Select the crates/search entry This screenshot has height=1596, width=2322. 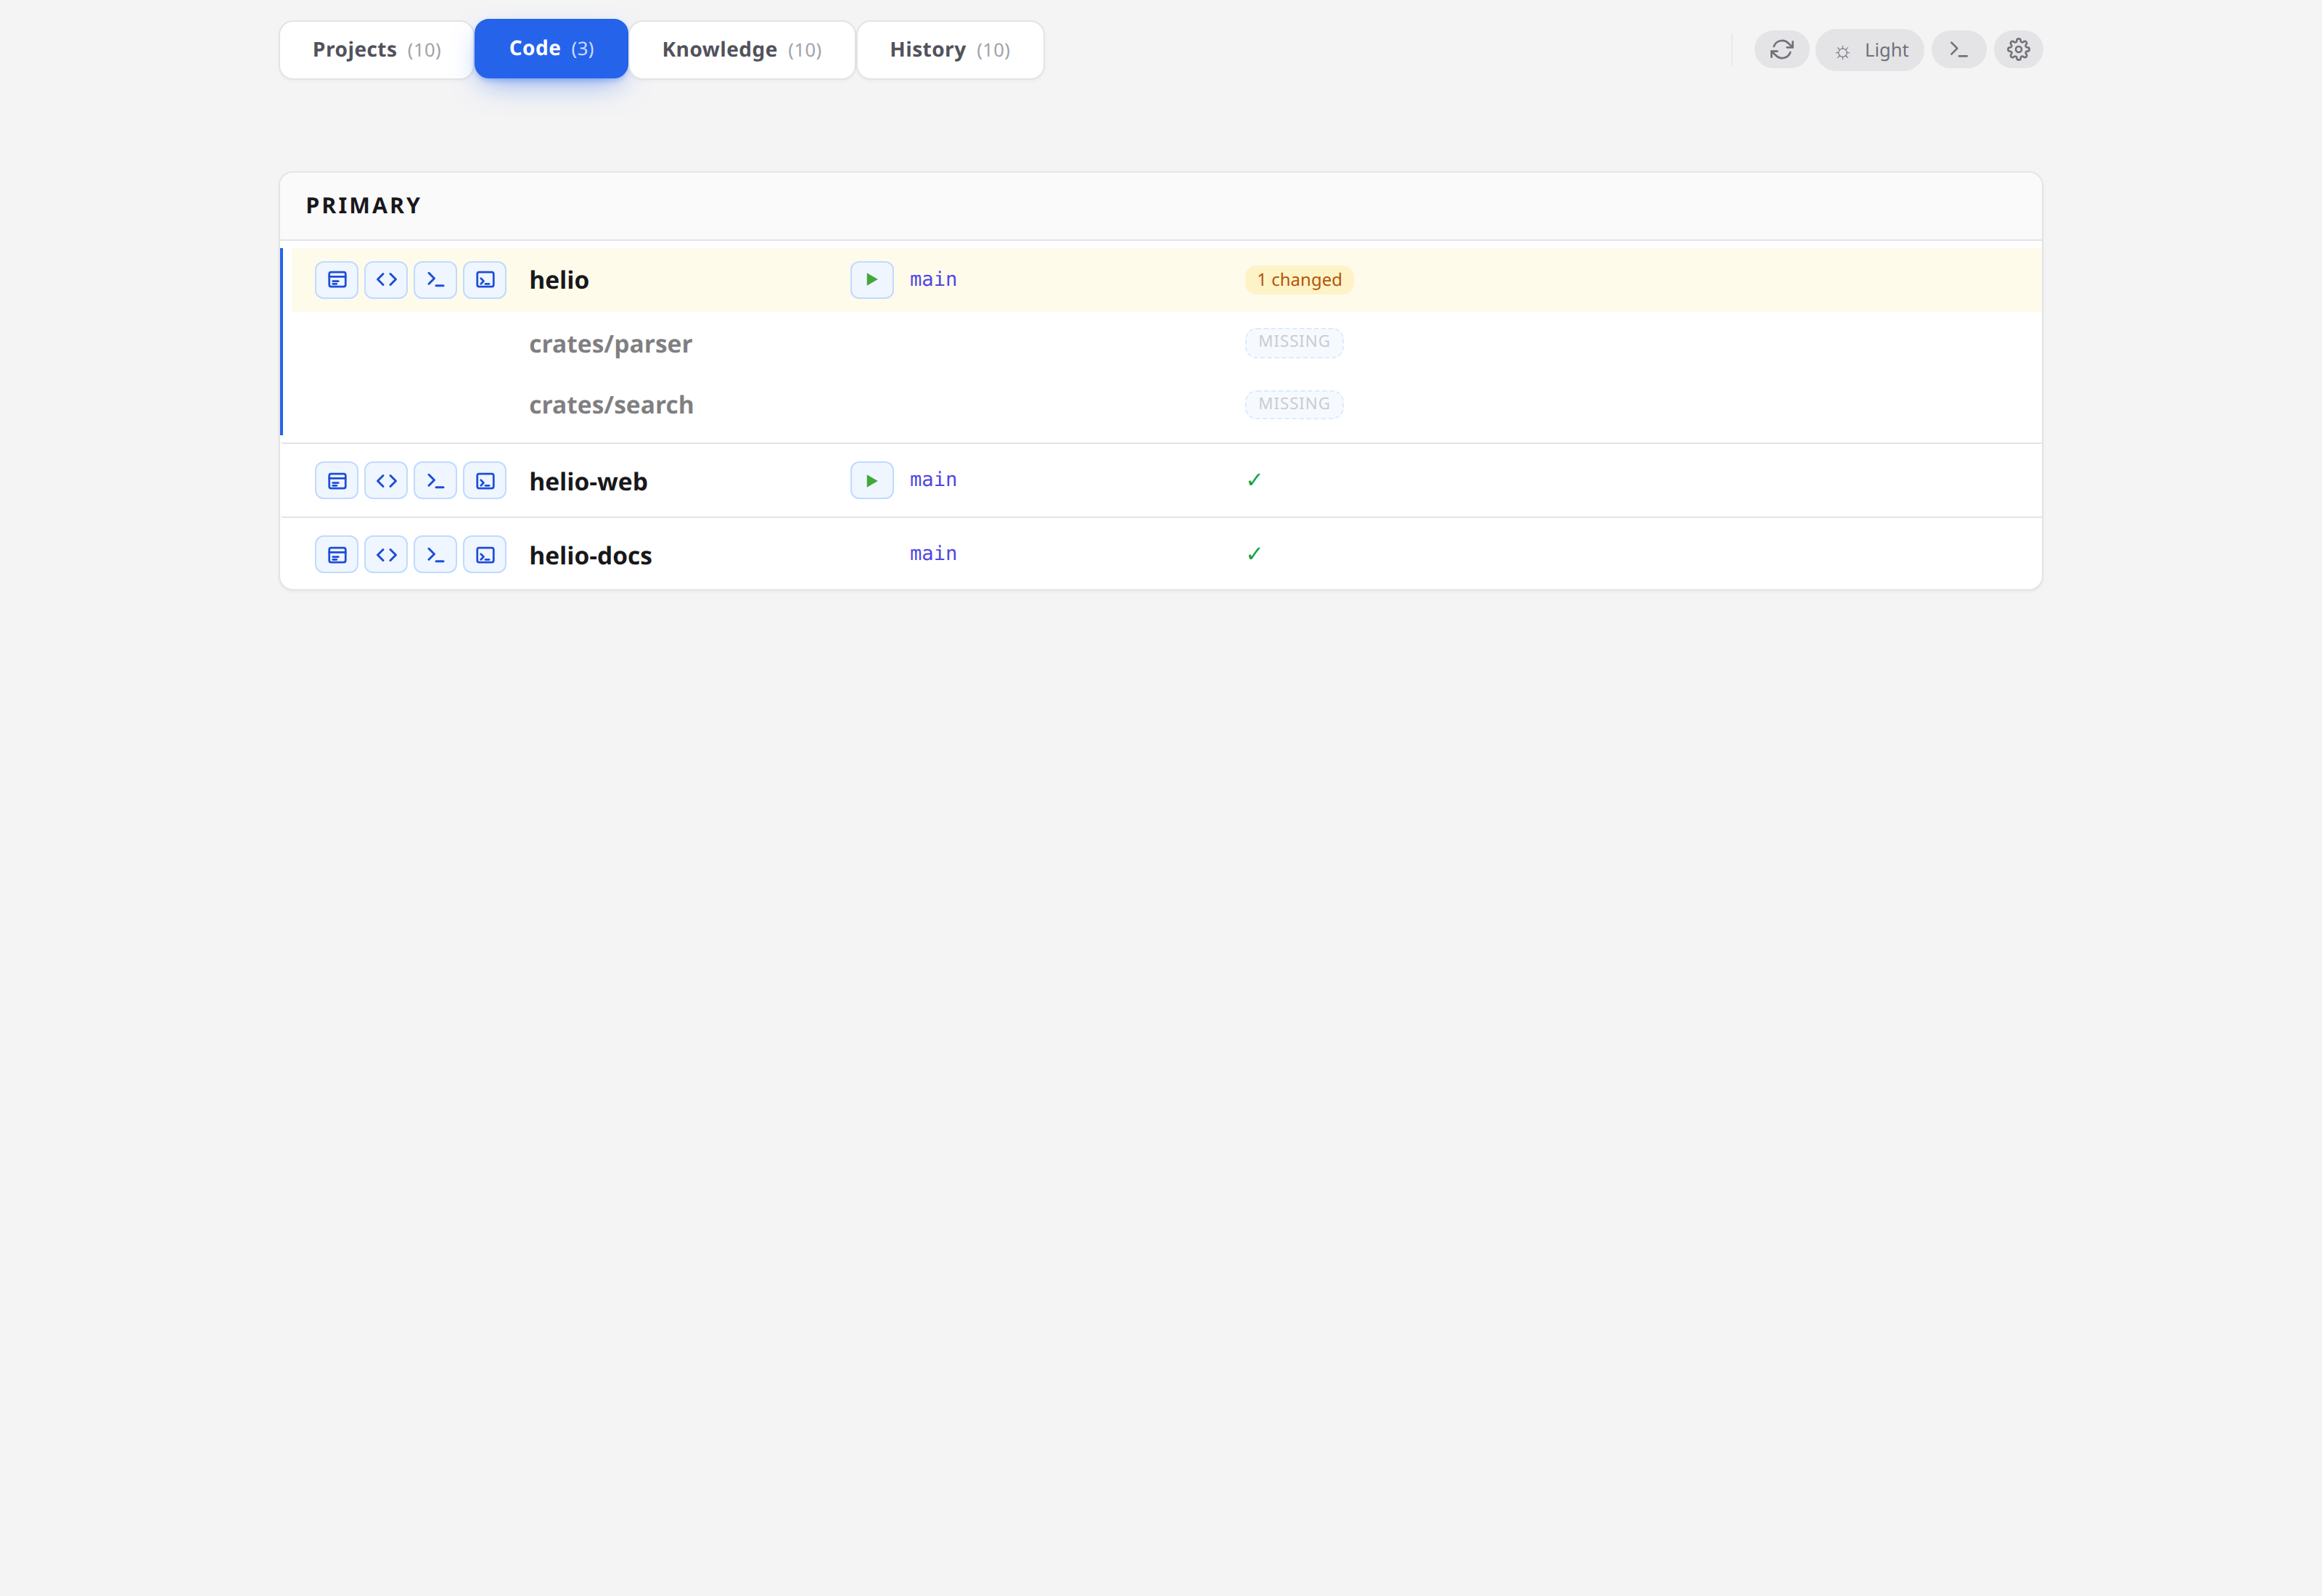point(611,405)
